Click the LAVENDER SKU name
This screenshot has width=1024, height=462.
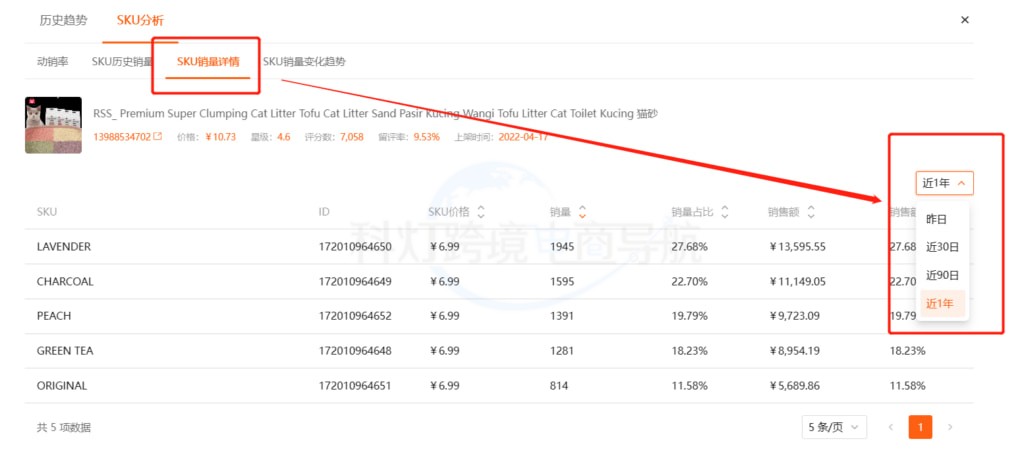click(x=64, y=247)
